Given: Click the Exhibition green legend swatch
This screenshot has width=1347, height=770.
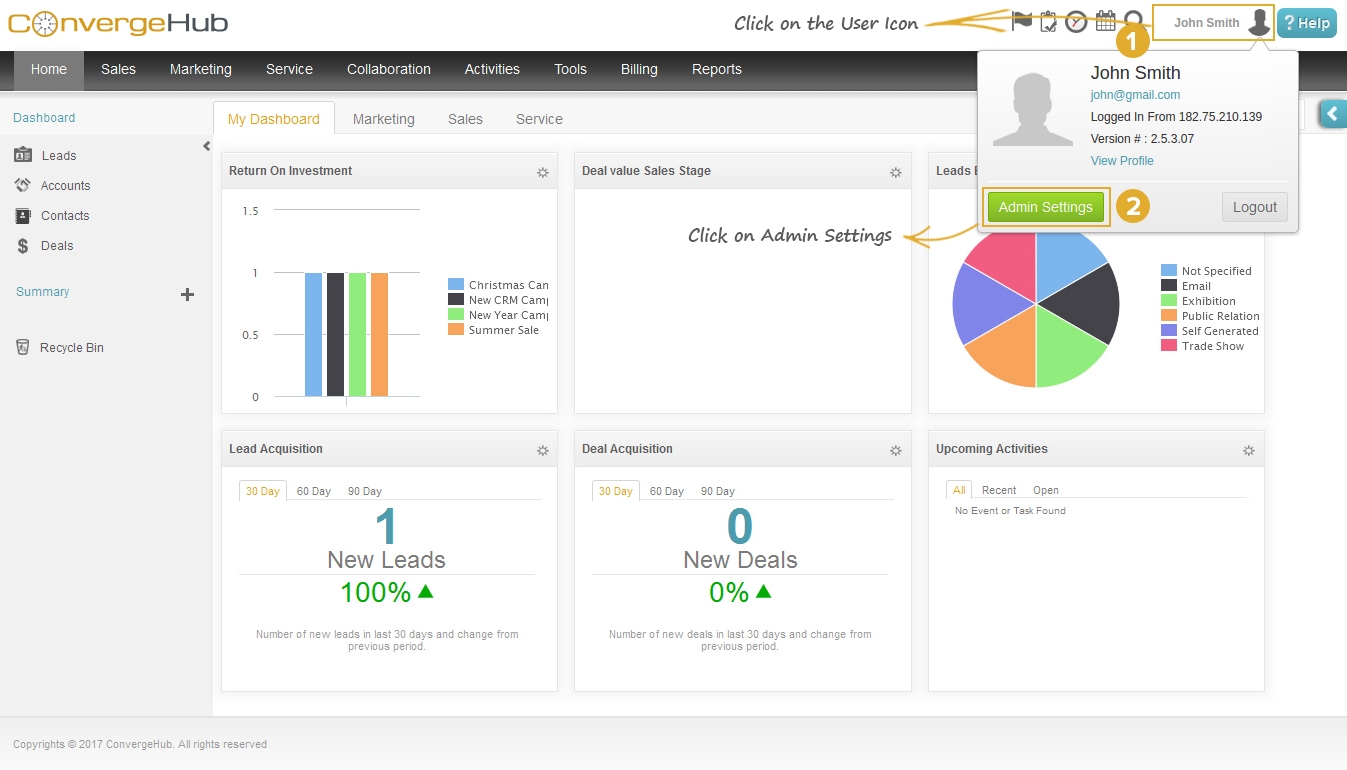Looking at the screenshot, I should (x=1169, y=301).
